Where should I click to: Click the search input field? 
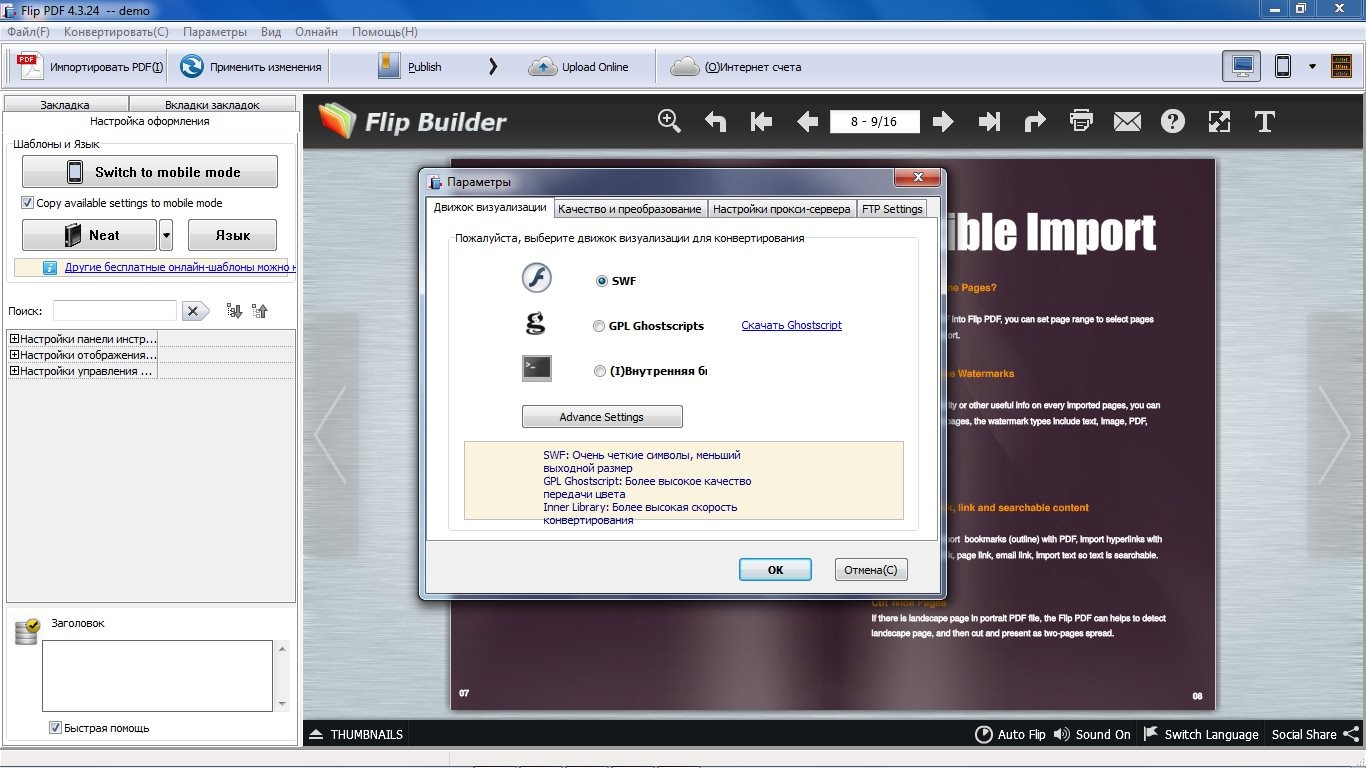point(115,311)
